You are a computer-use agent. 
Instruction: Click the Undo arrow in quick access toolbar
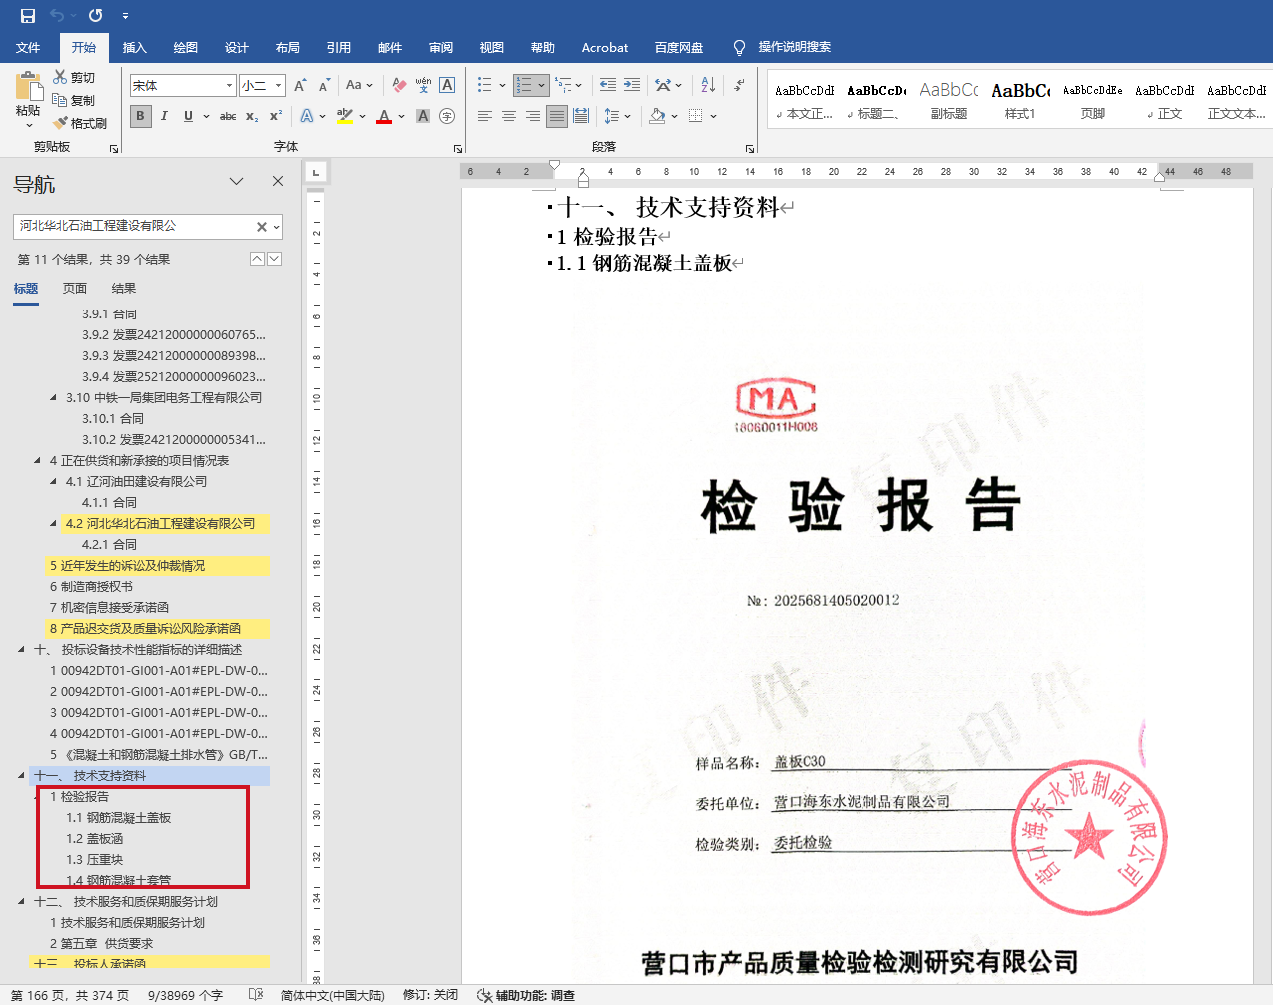pyautogui.click(x=56, y=16)
